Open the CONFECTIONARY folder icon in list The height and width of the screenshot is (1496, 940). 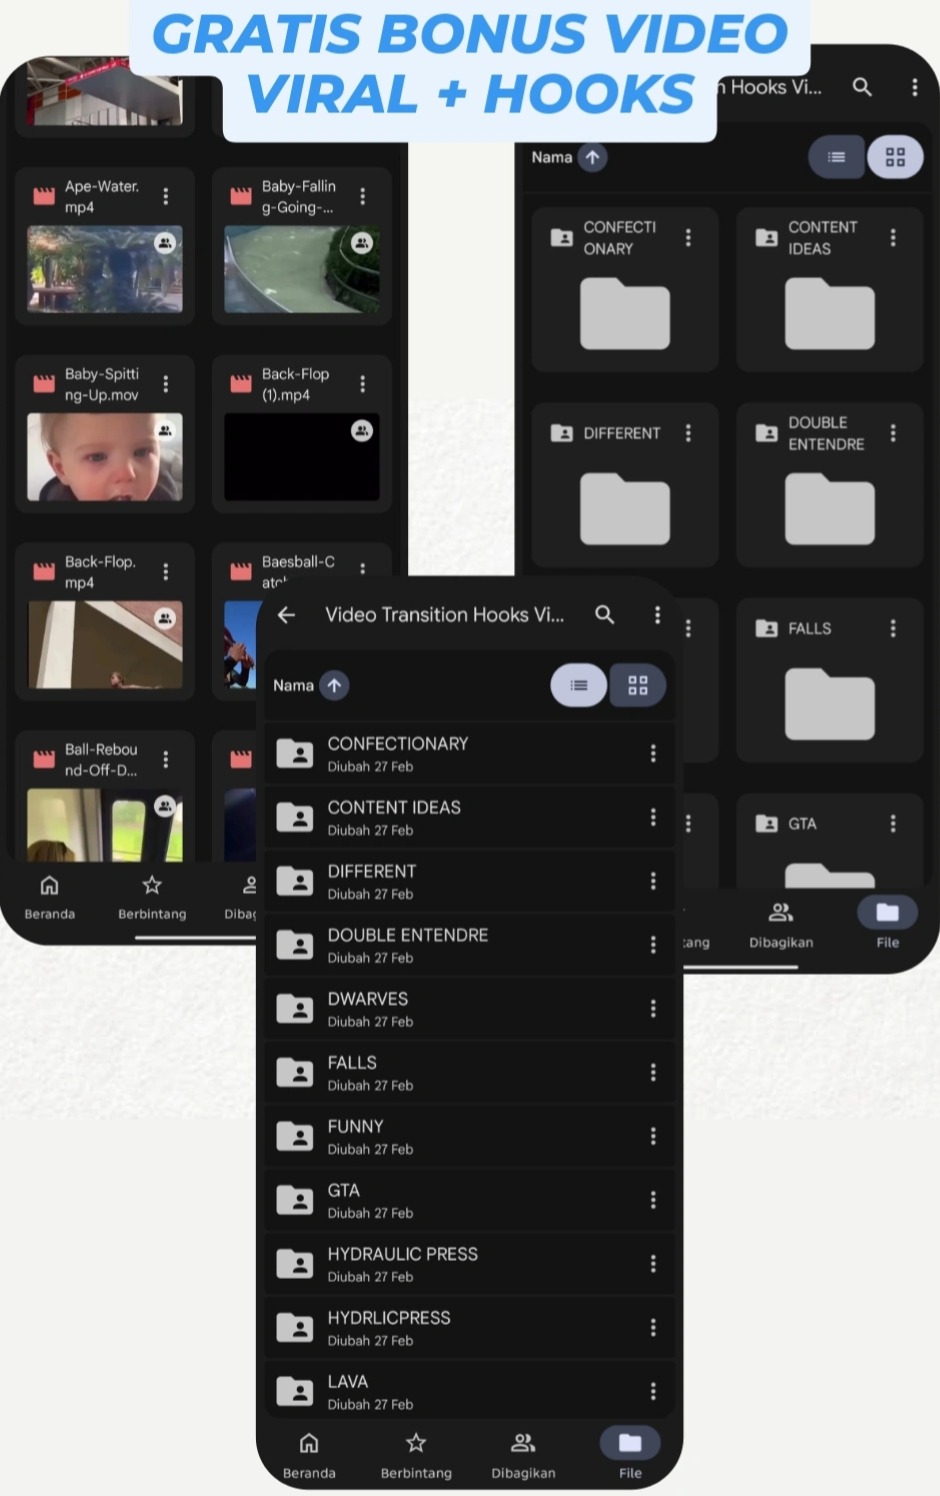click(x=295, y=754)
